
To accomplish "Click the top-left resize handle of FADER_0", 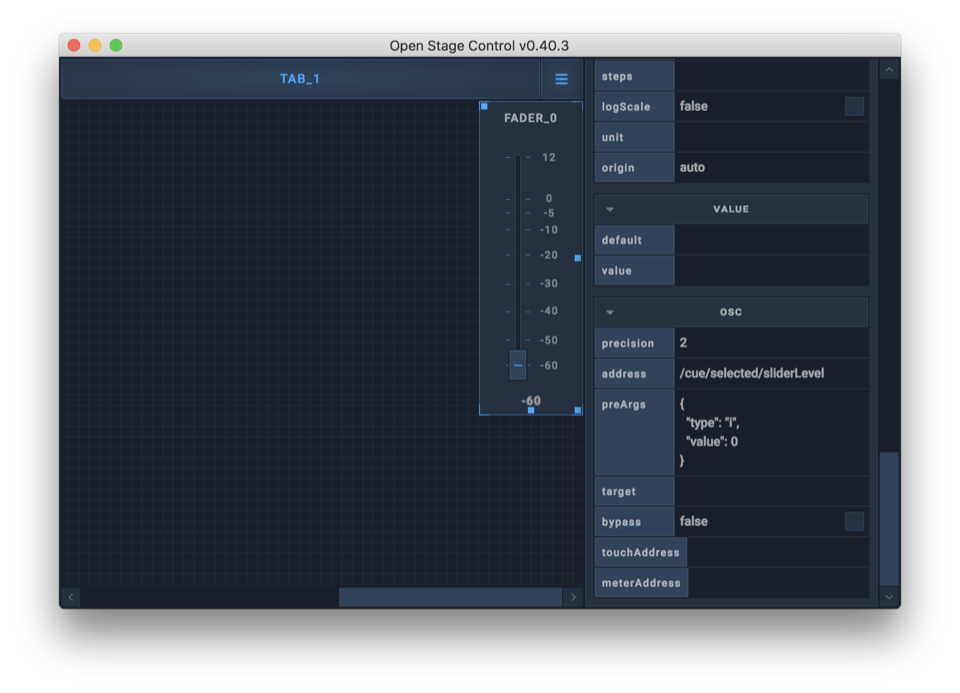I will point(484,106).
